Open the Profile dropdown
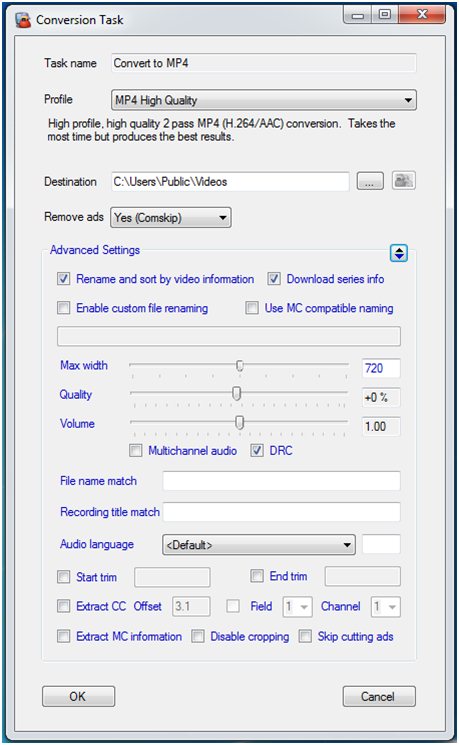 click(264, 100)
